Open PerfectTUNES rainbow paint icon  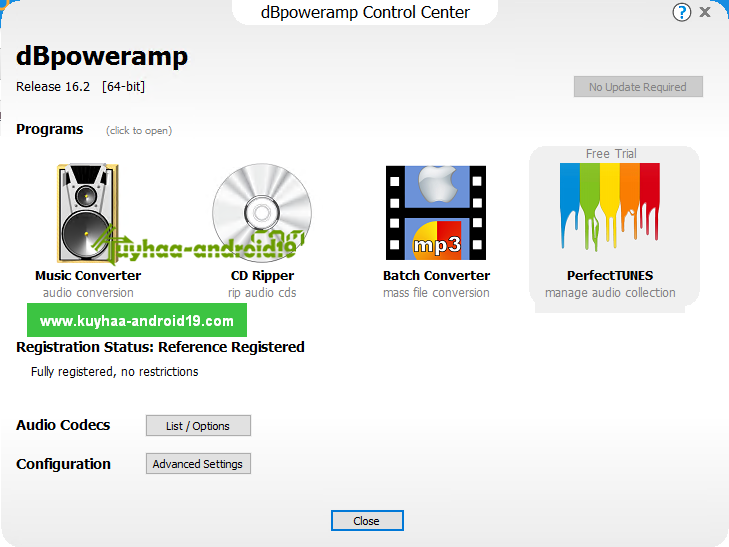pyautogui.click(x=610, y=207)
